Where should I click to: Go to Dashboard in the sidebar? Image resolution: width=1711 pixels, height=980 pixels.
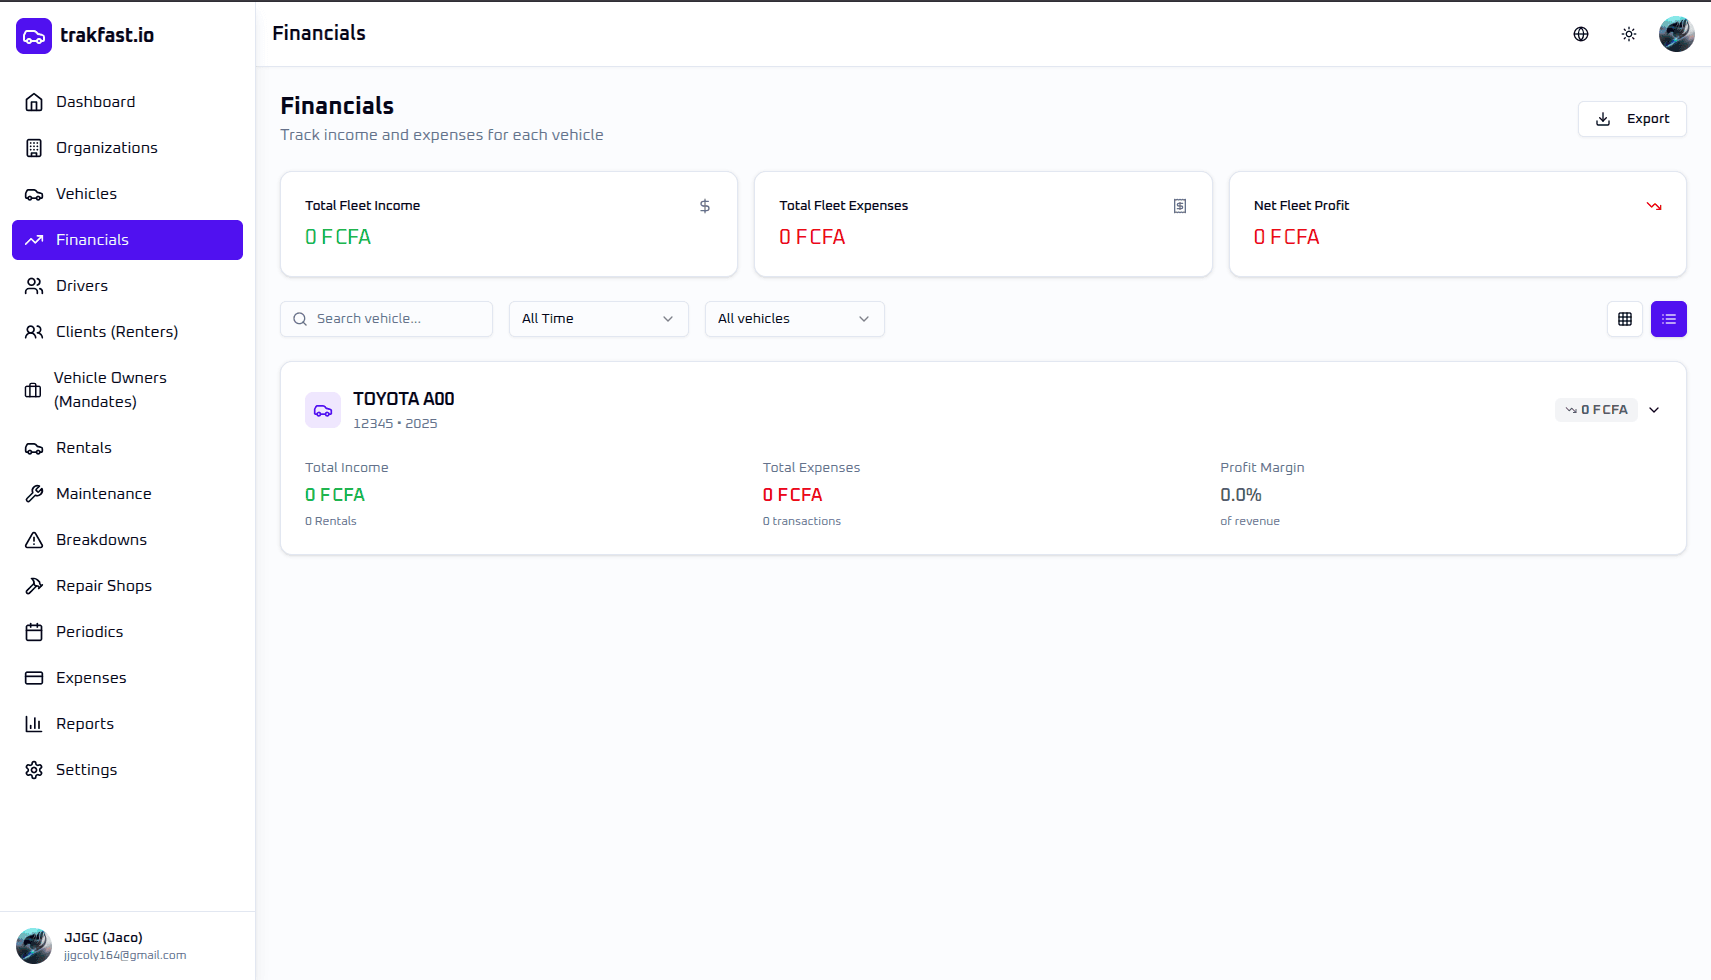coord(95,102)
